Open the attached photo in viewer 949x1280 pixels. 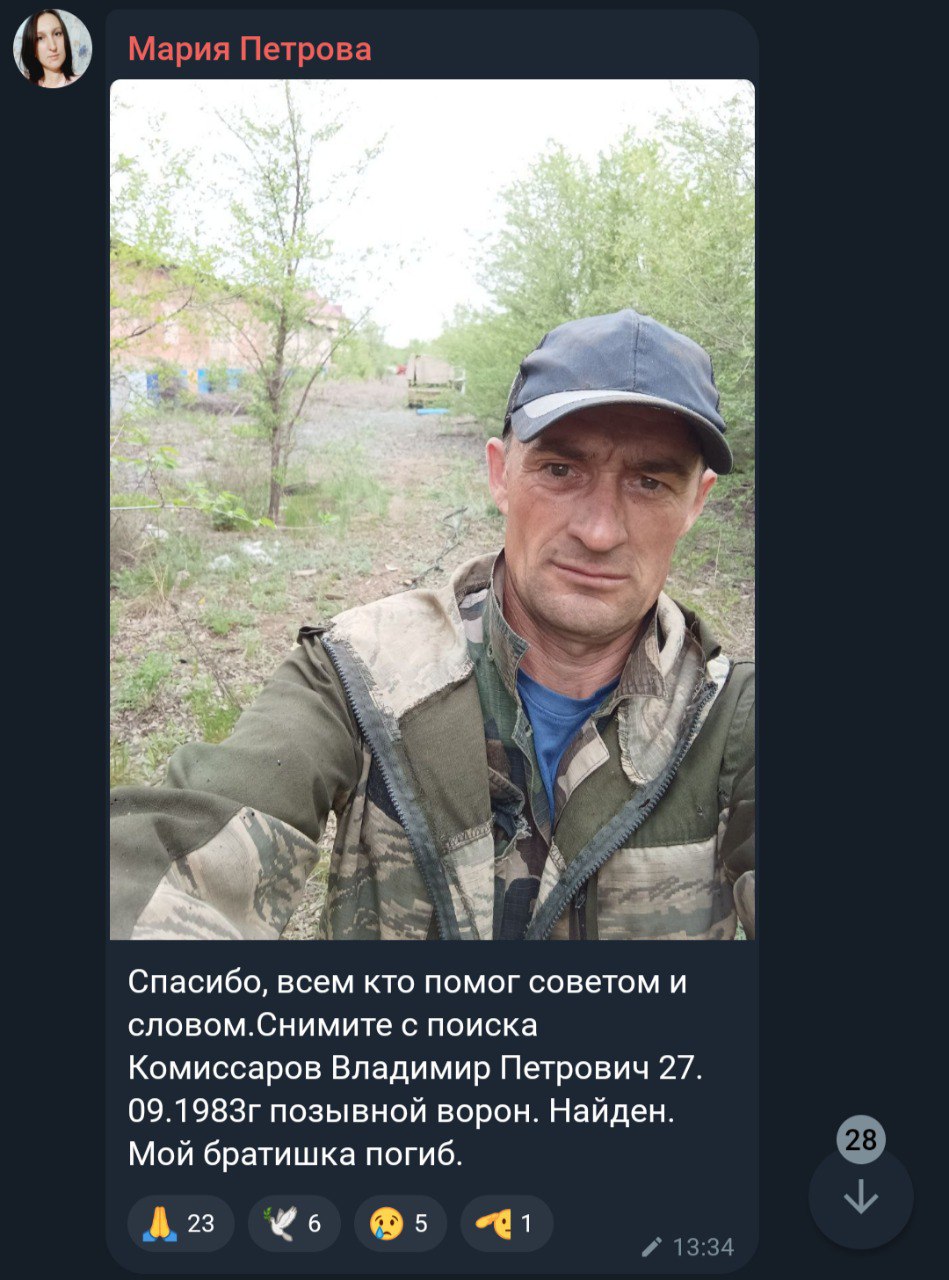pos(432,509)
